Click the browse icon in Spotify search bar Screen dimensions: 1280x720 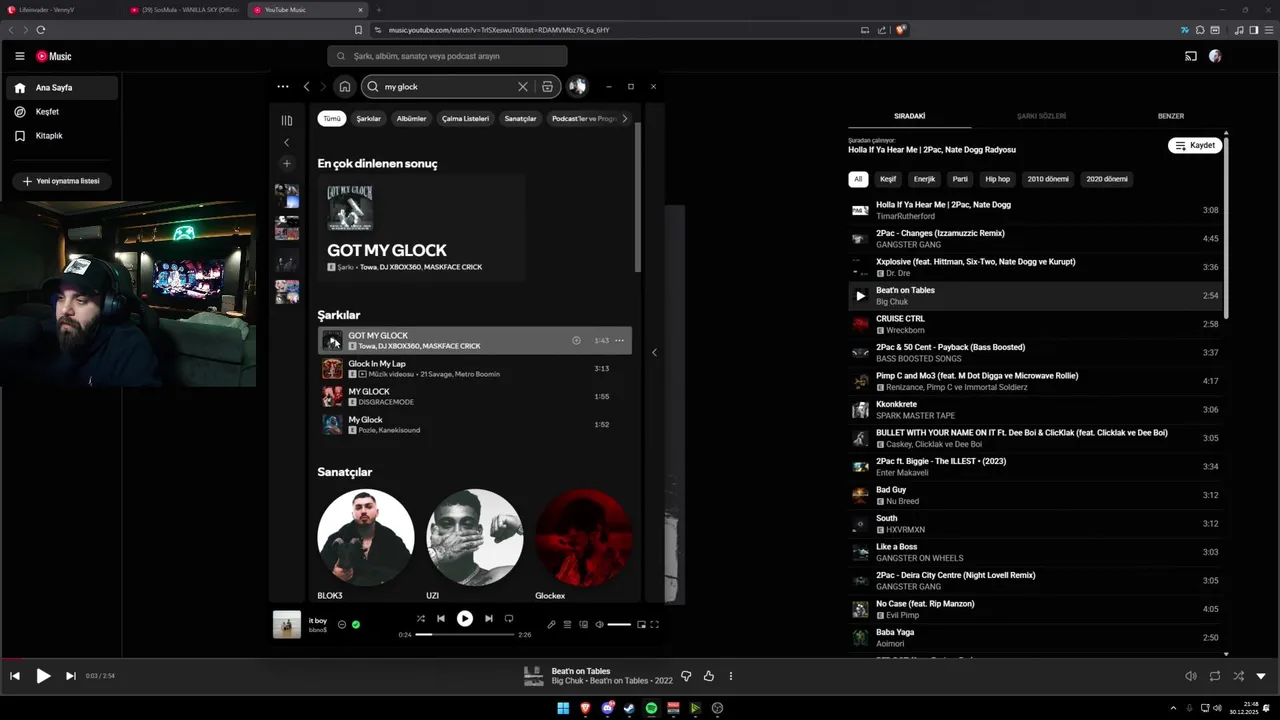click(547, 87)
